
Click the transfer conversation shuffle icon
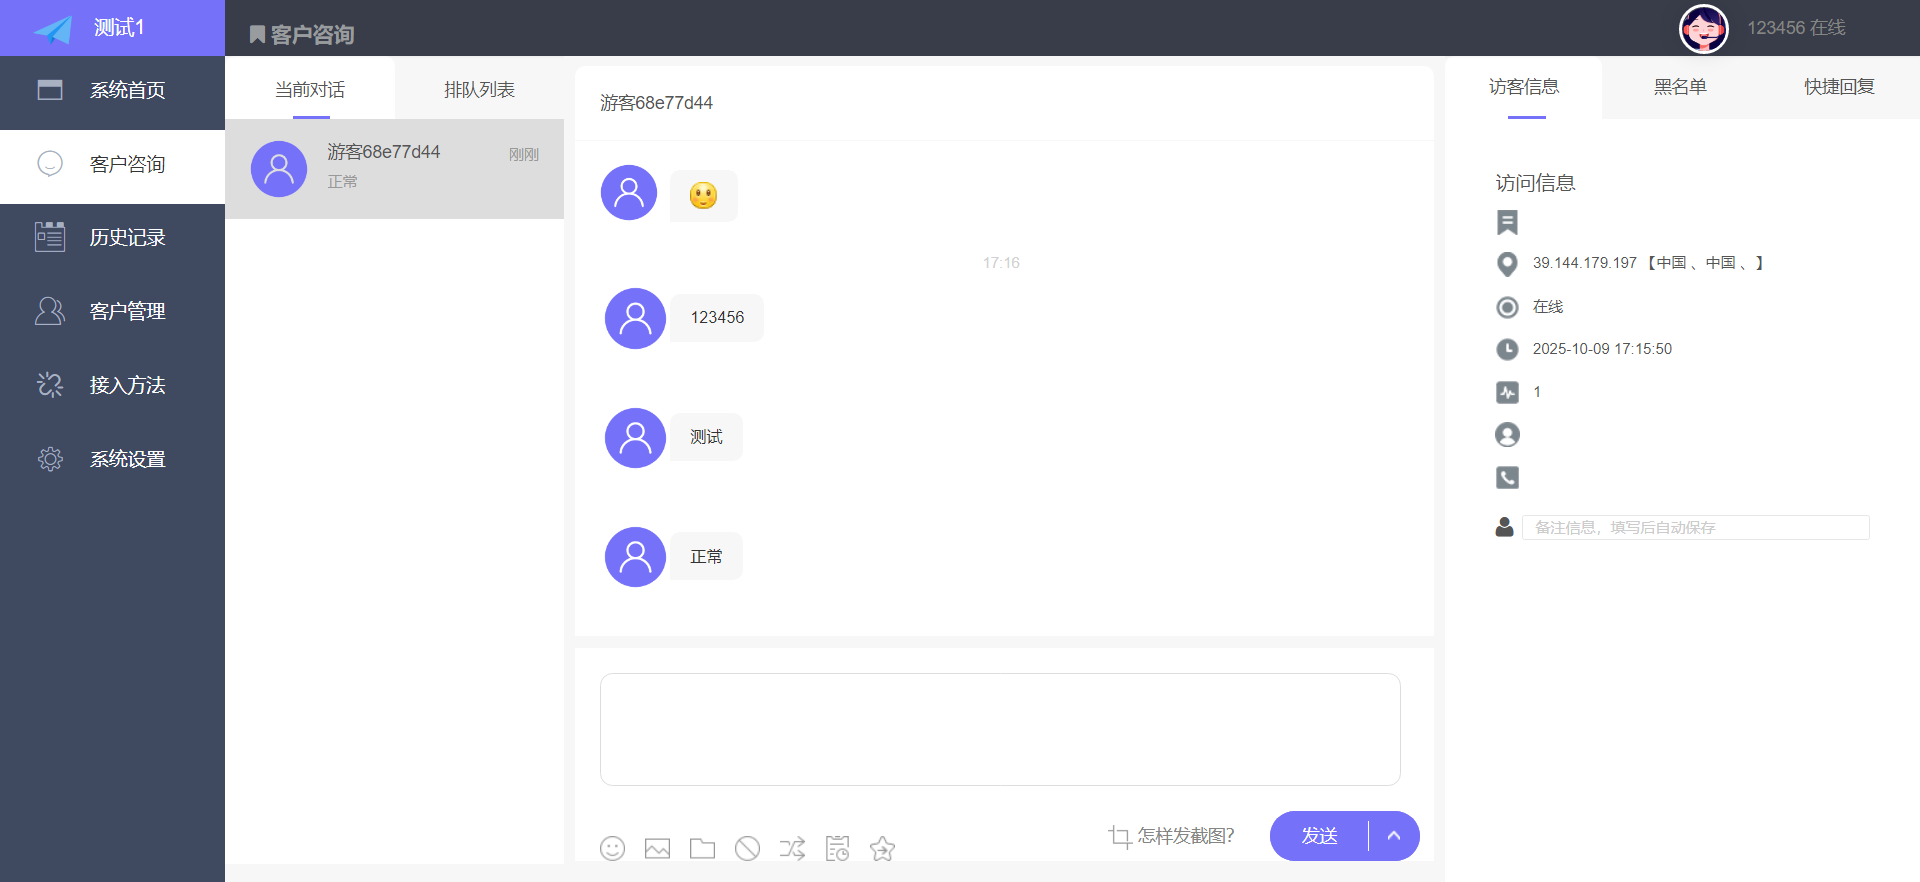point(792,849)
